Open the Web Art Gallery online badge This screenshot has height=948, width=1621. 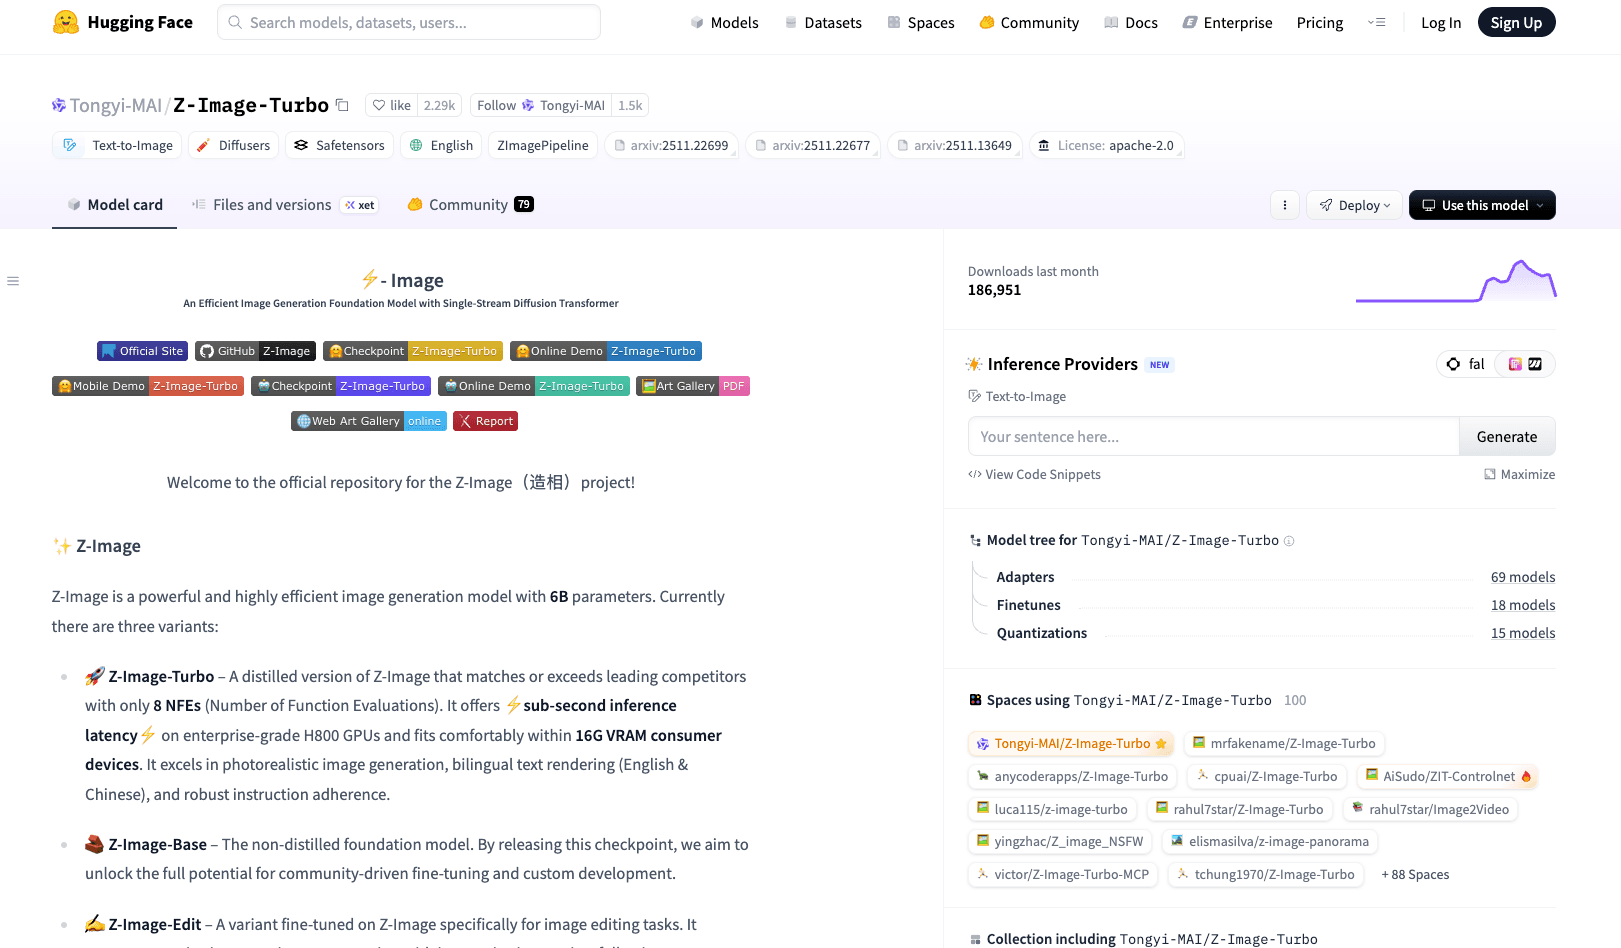[x=369, y=421]
